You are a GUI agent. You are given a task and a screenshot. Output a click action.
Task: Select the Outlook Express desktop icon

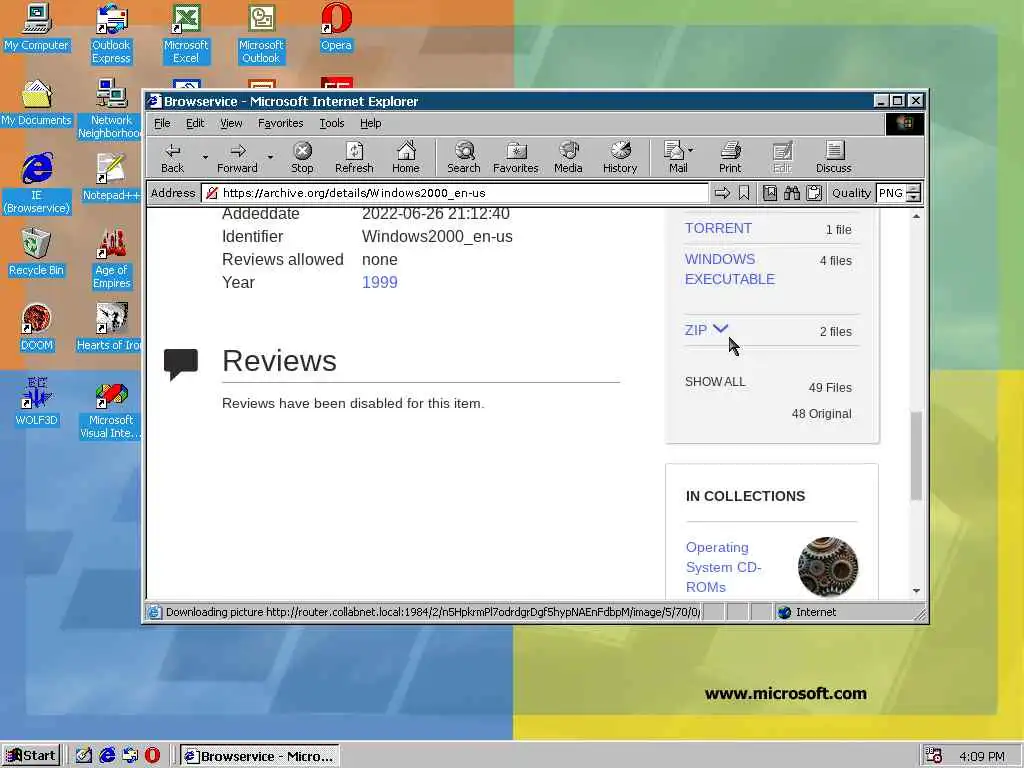tap(111, 33)
